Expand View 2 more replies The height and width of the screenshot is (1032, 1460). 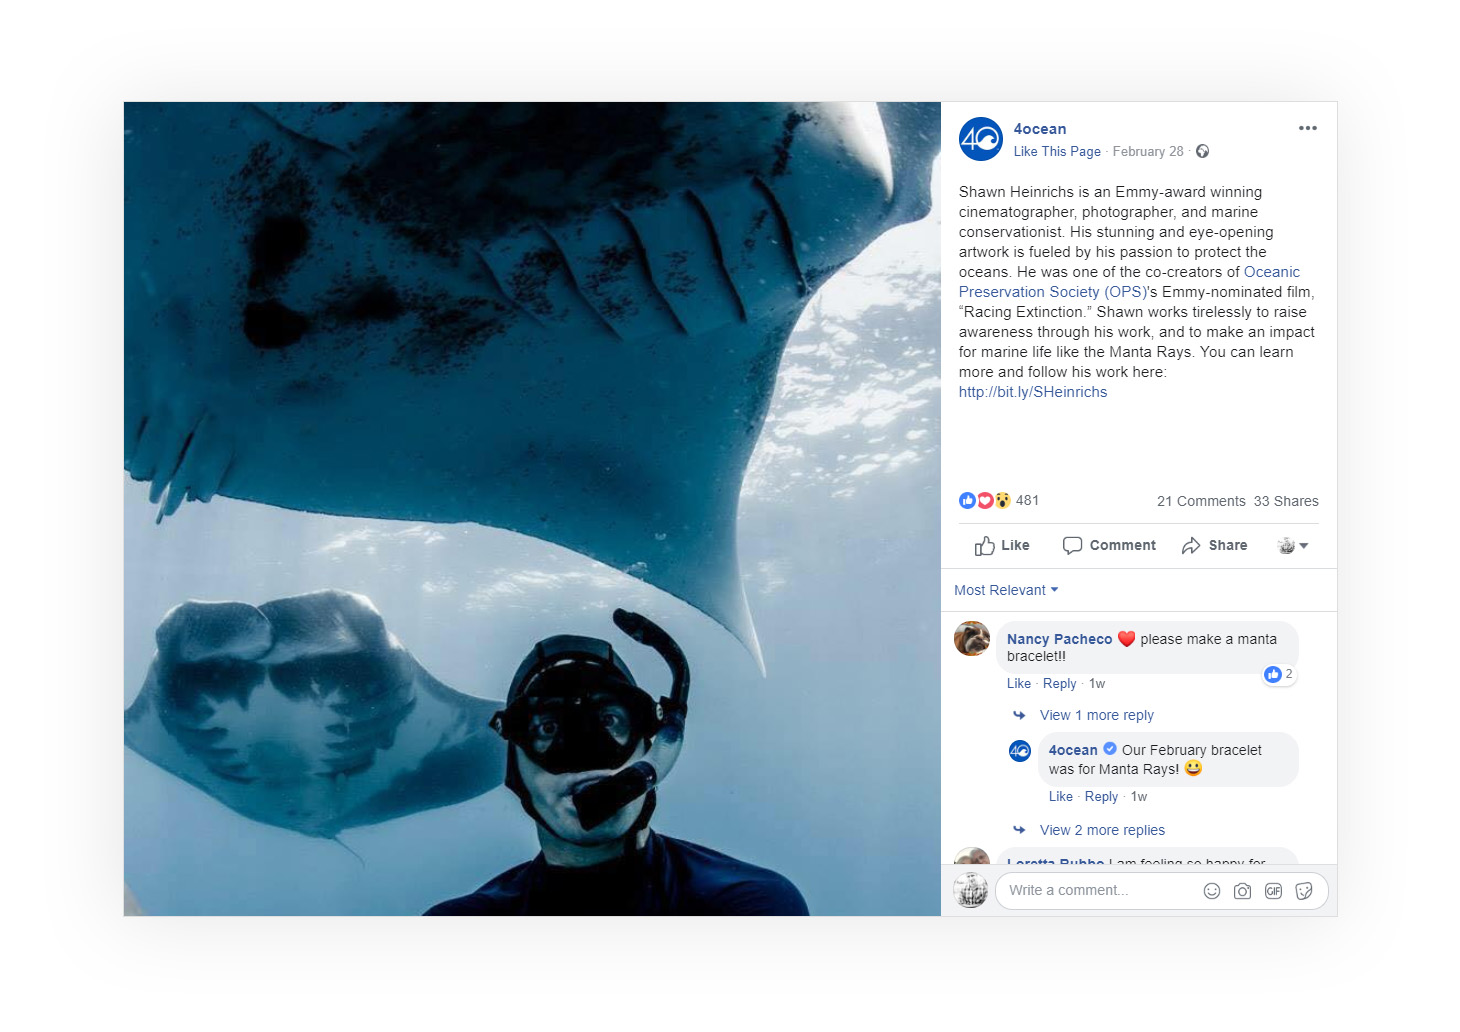tap(1102, 830)
